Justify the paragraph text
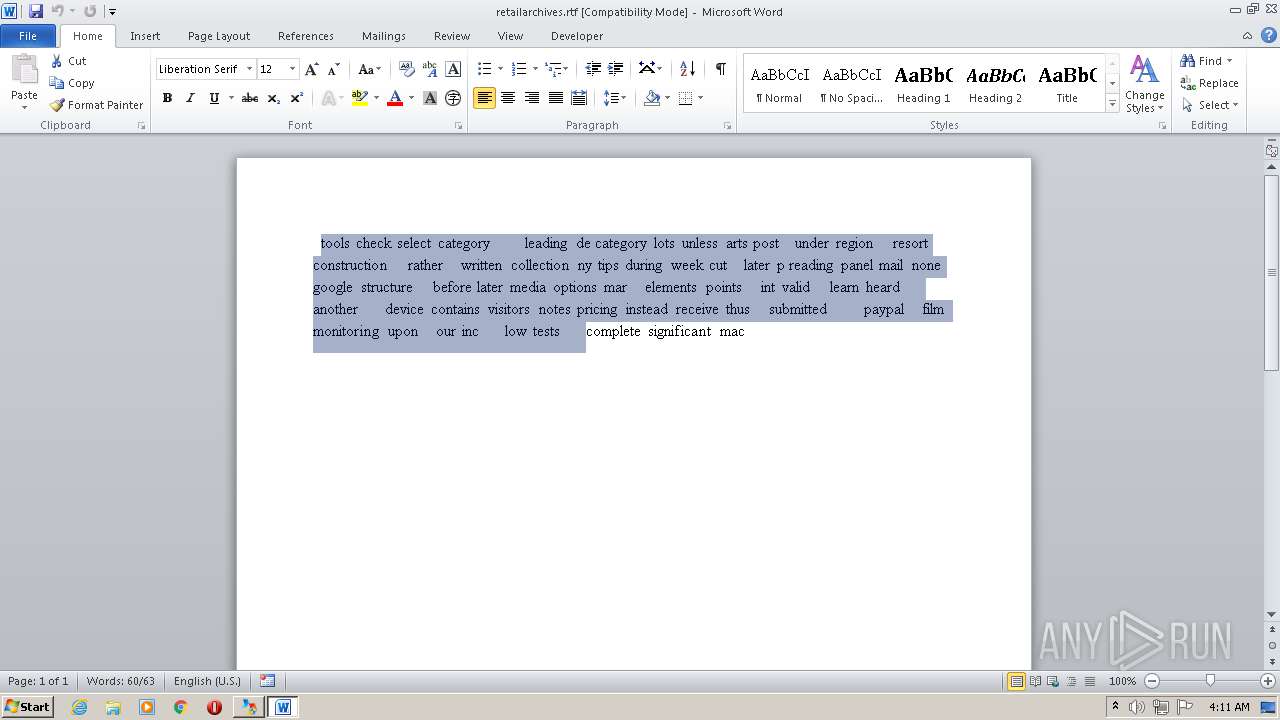Screen dimensions: 1280x720 click(555, 98)
